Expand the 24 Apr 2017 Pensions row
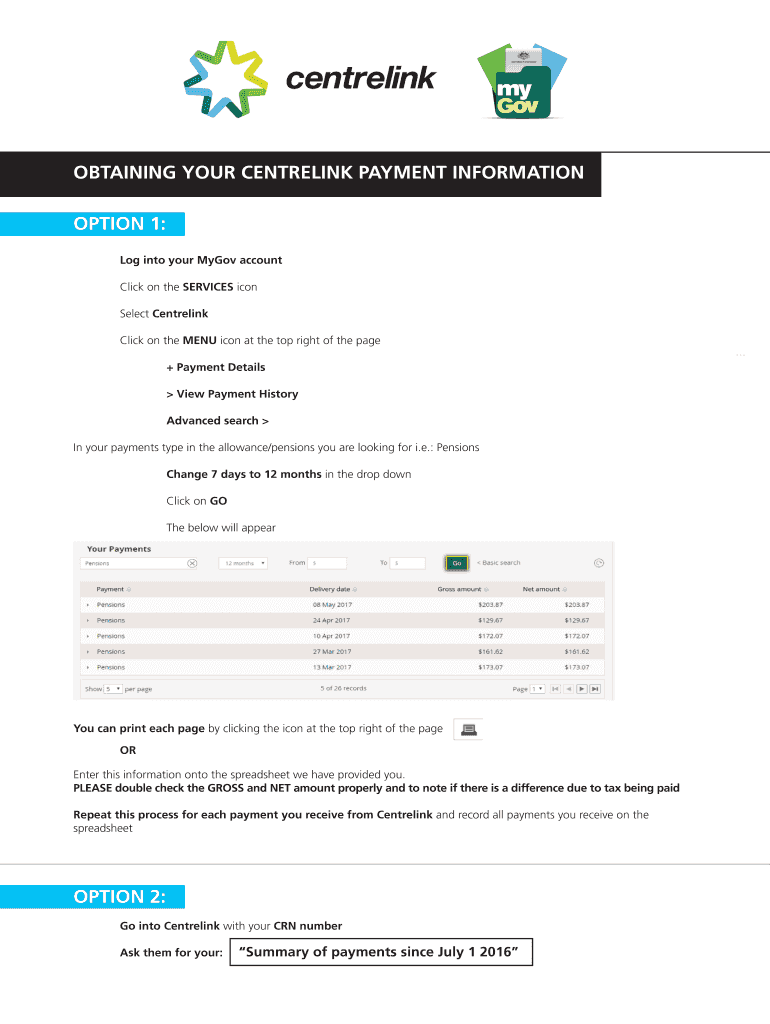Image resolution: width=770 pixels, height=1024 pixels. click(x=88, y=620)
